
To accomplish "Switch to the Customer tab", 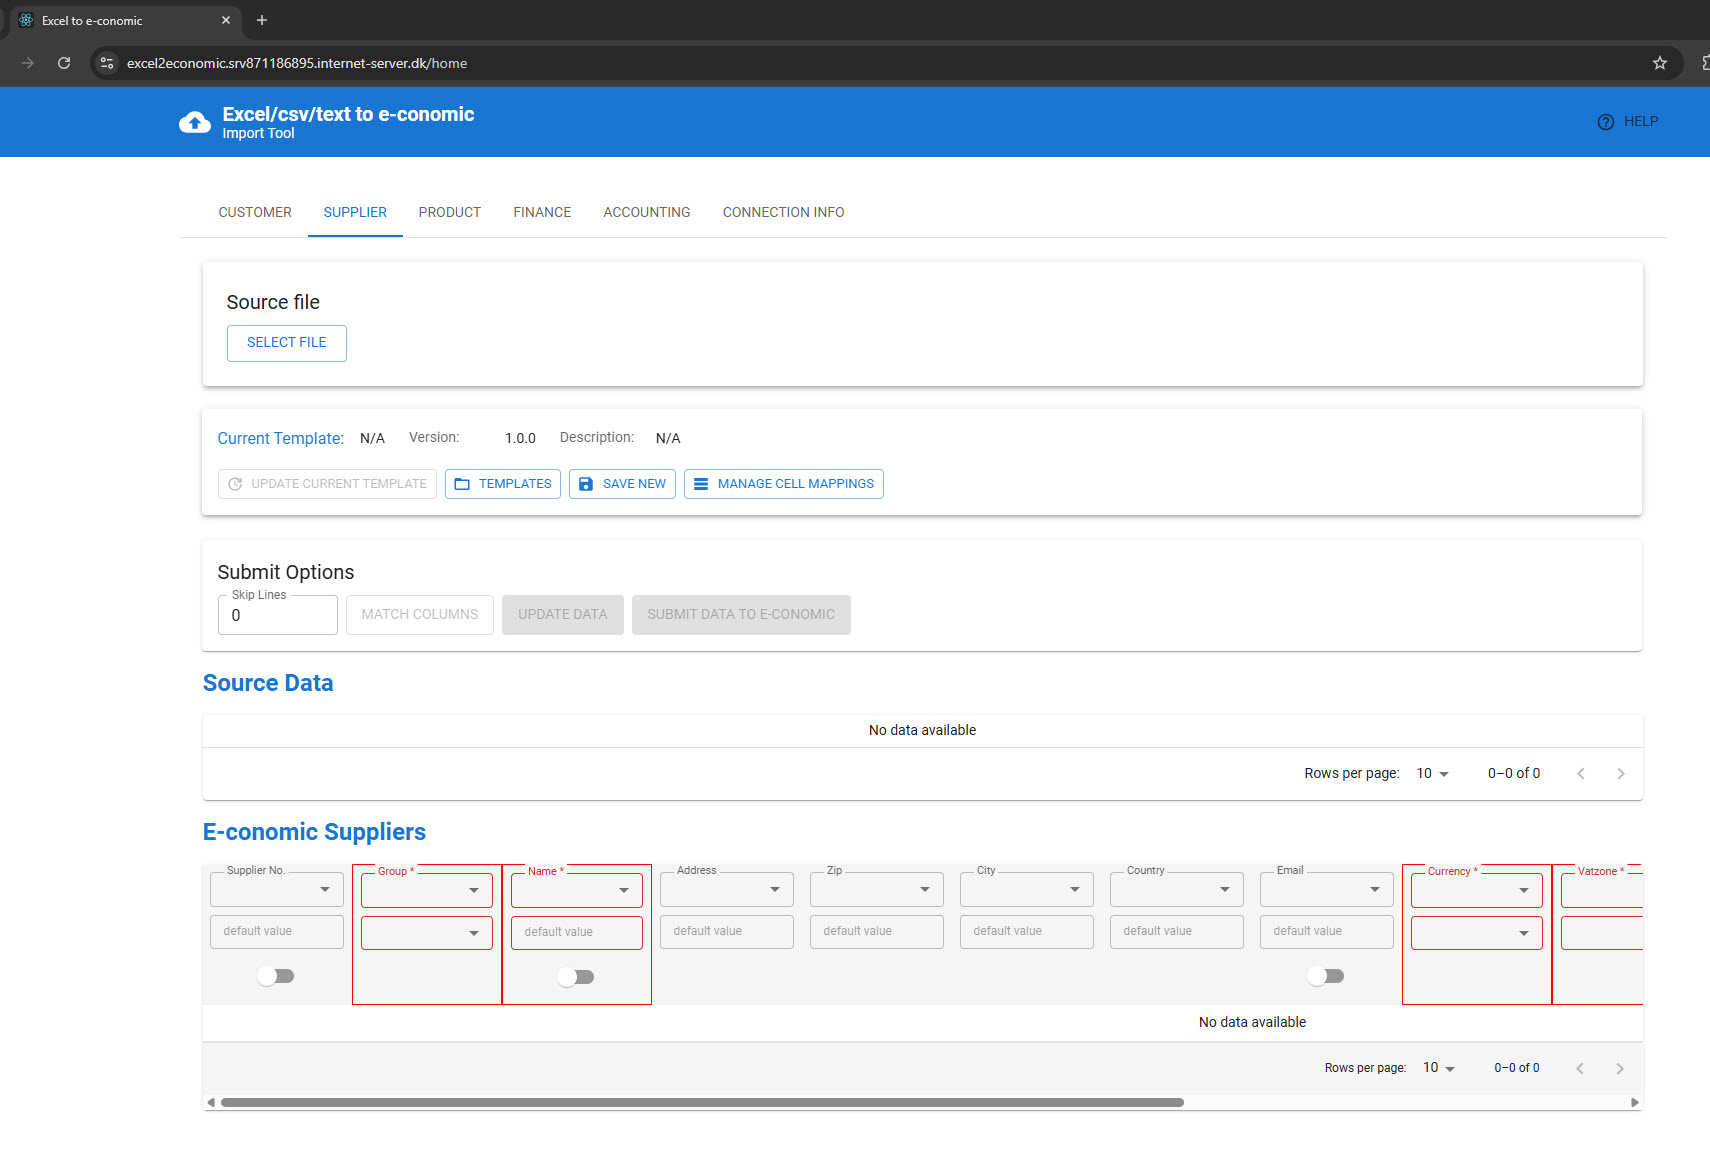I will (x=255, y=212).
